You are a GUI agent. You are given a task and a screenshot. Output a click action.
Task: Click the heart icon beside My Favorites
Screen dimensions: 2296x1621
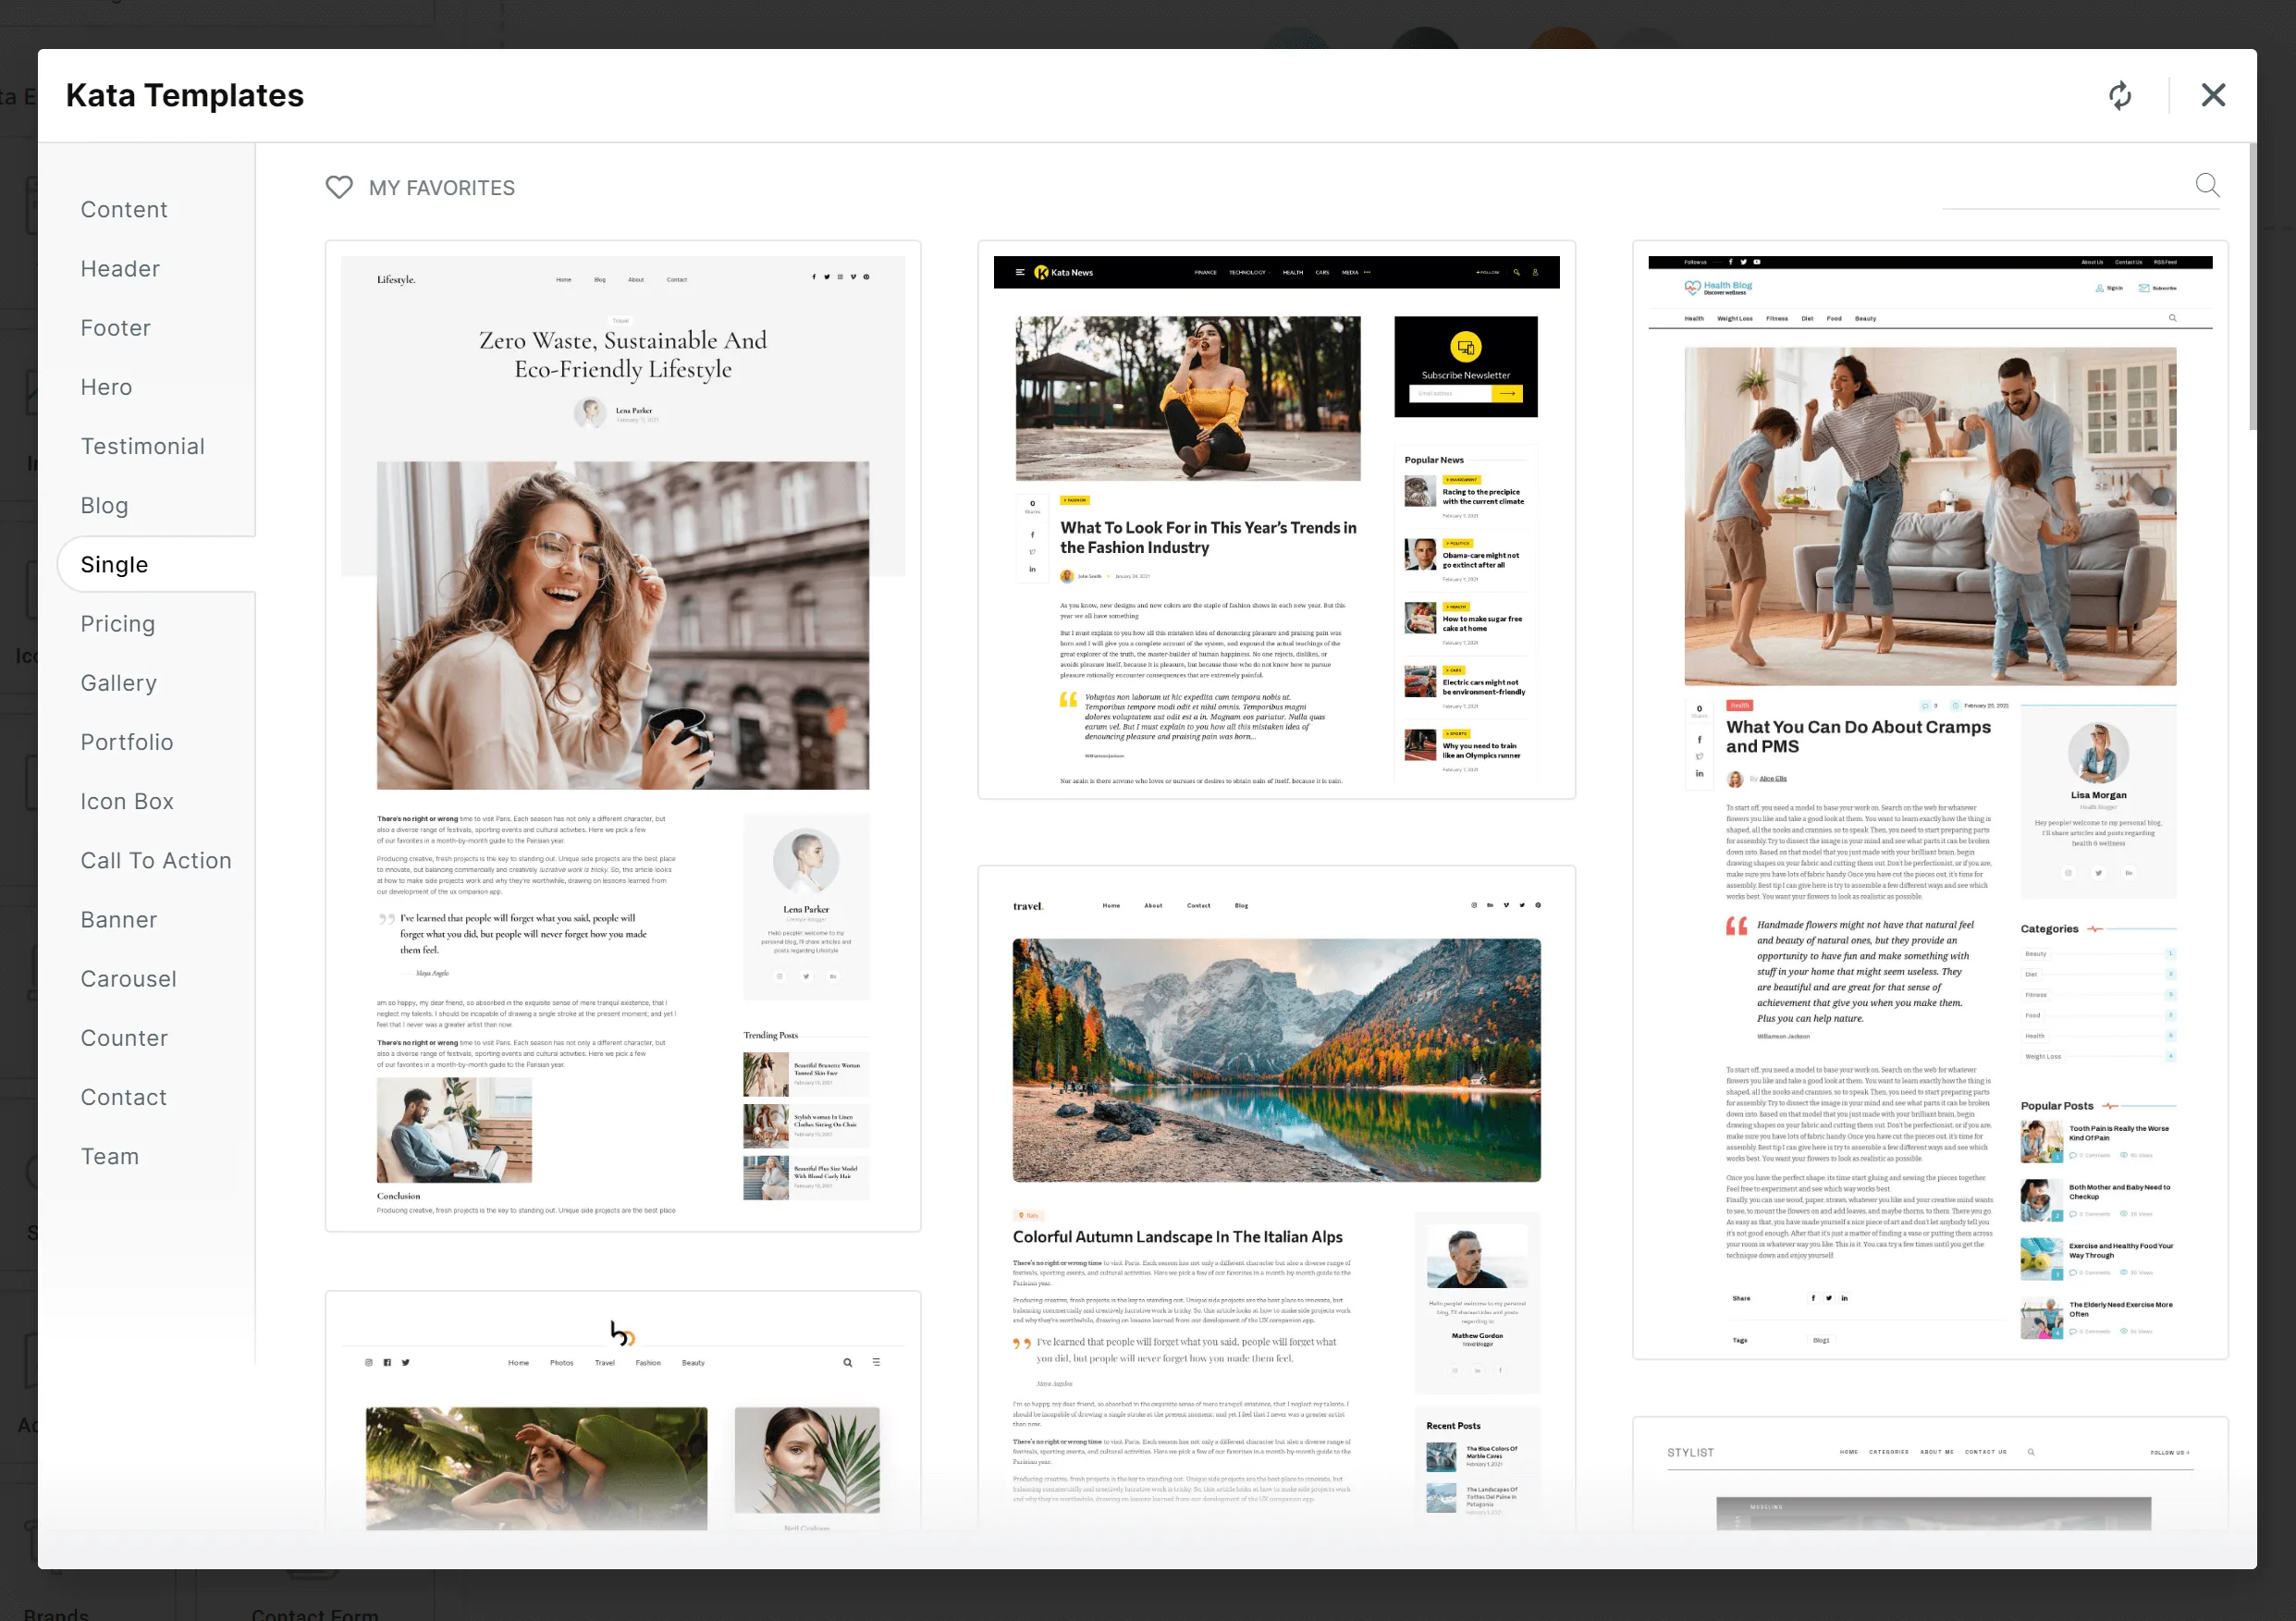pos(339,187)
